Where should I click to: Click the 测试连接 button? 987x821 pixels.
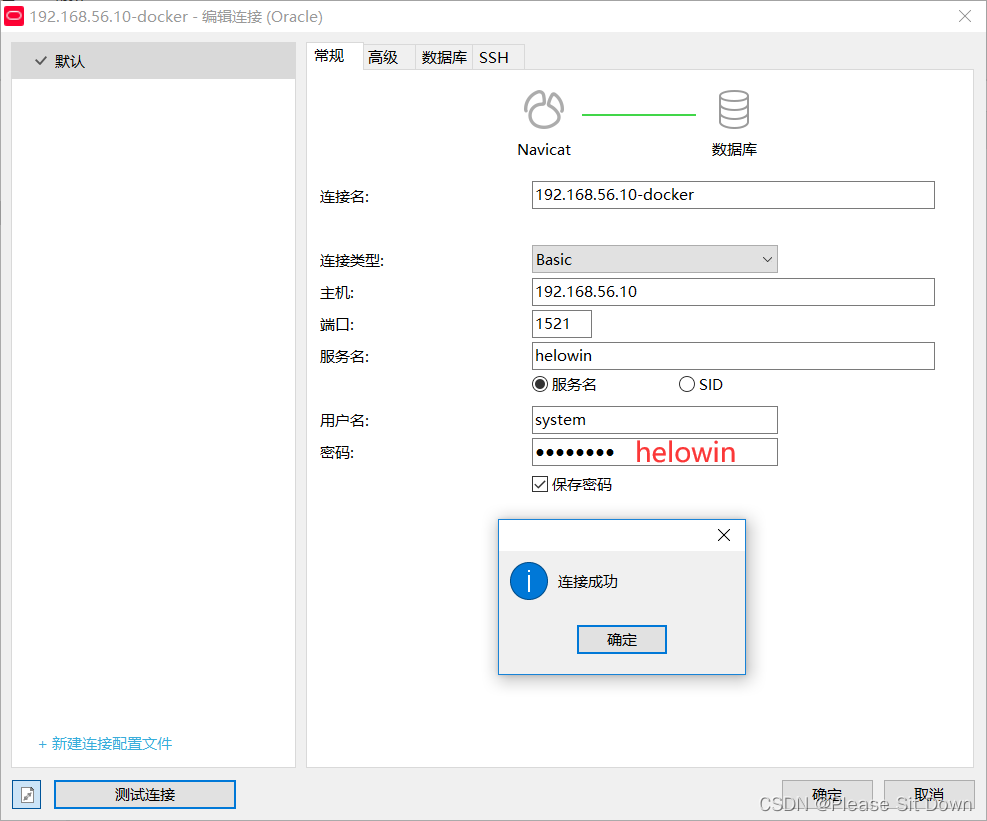(x=144, y=794)
